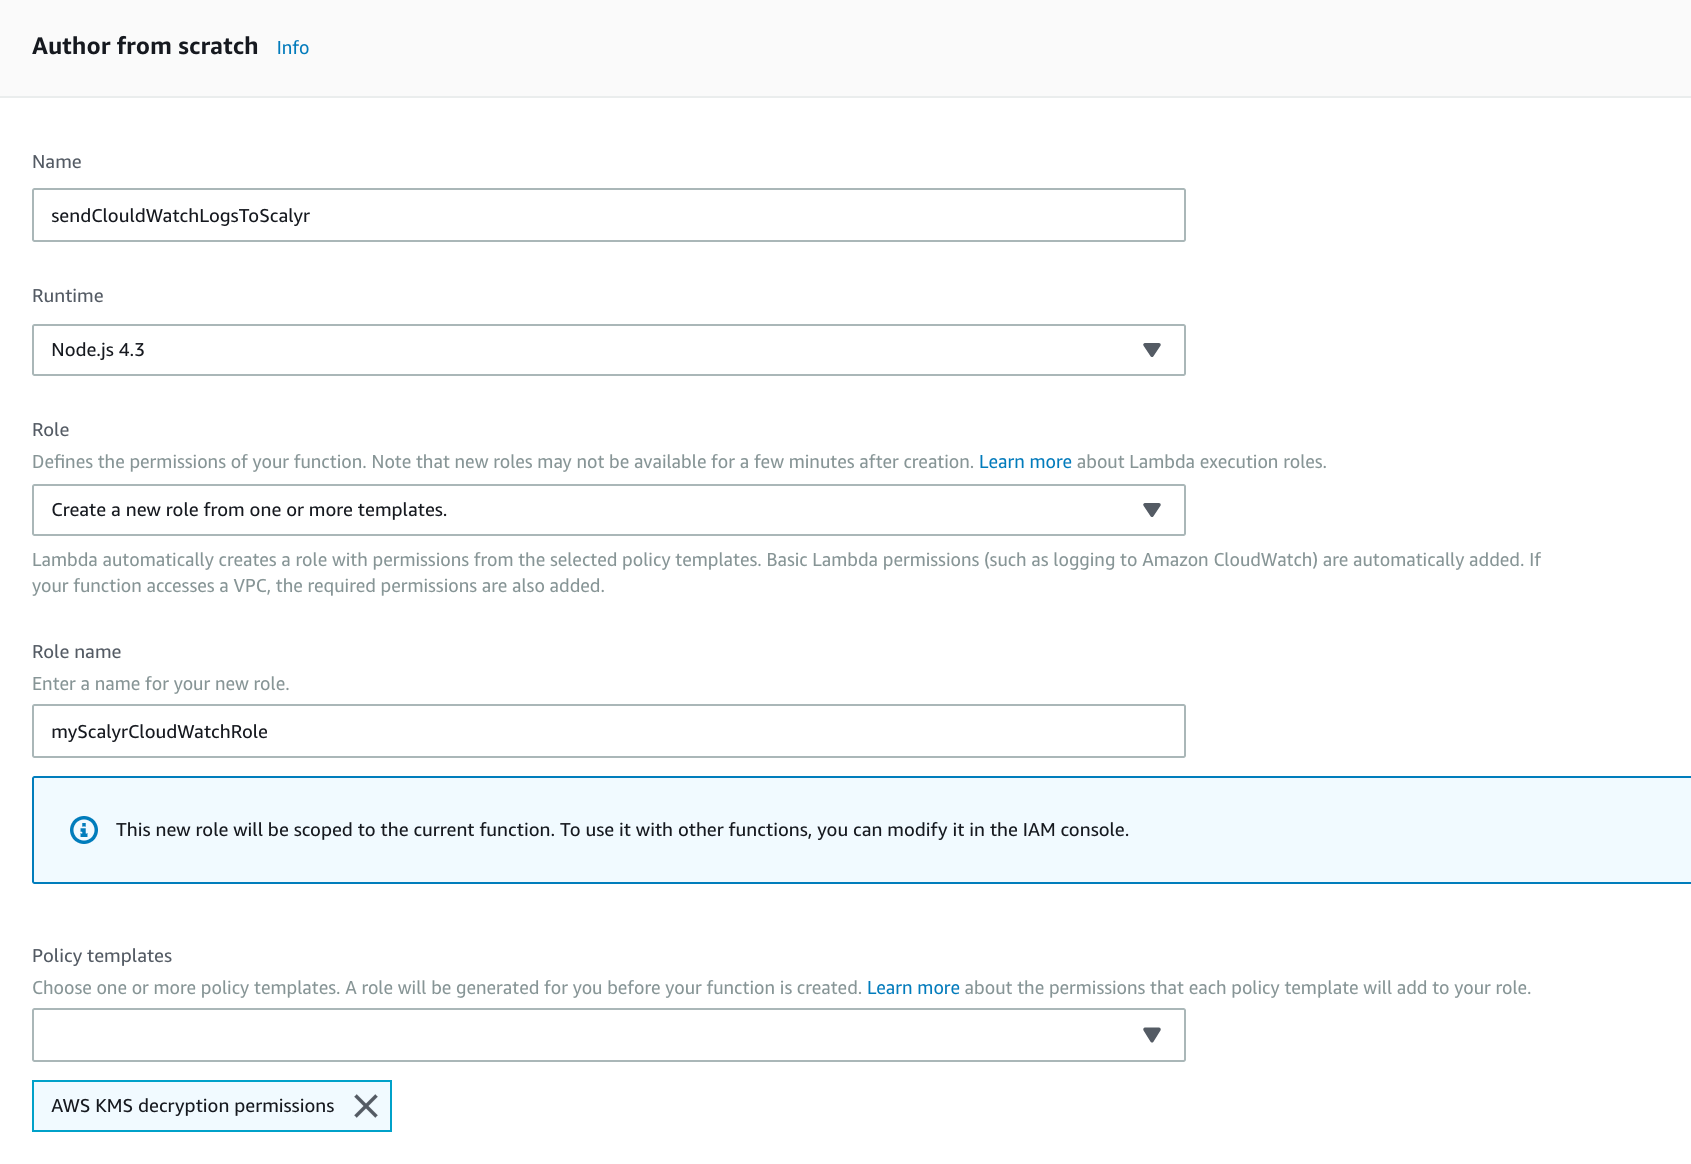This screenshot has height=1164, width=1691.
Task: Click the Name input field
Action: pyautogui.click(x=608, y=215)
